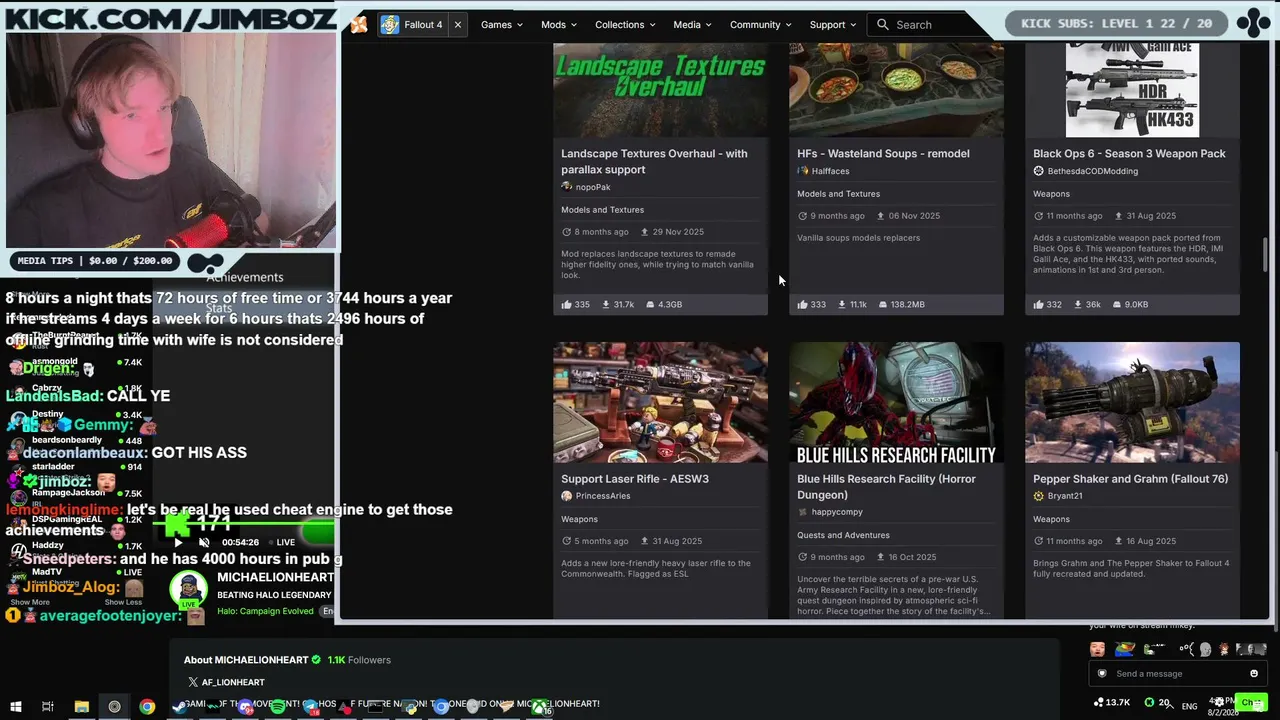This screenshot has height=720, width=1280.
Task: Open the Pepper Shaker and Grahm thumbnail
Action: 1132,402
